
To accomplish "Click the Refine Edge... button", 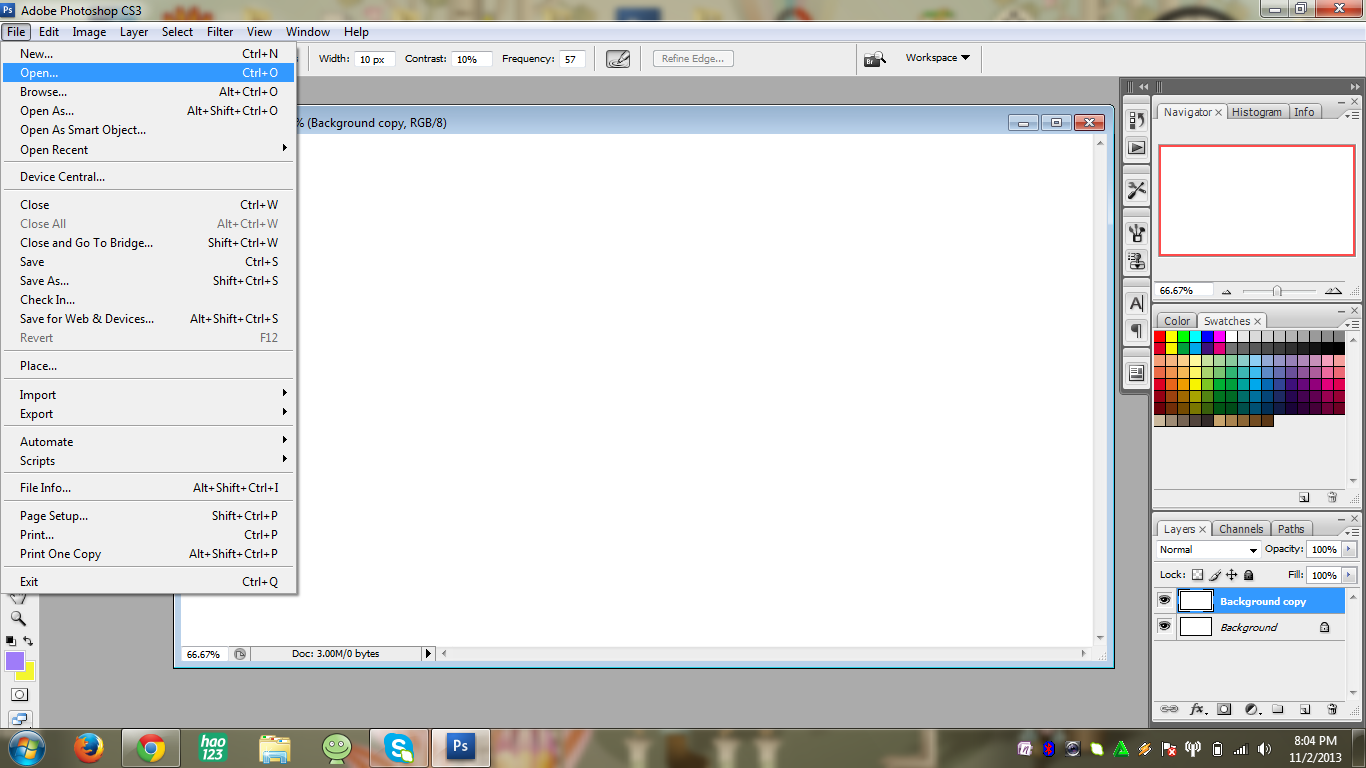I will coord(693,59).
